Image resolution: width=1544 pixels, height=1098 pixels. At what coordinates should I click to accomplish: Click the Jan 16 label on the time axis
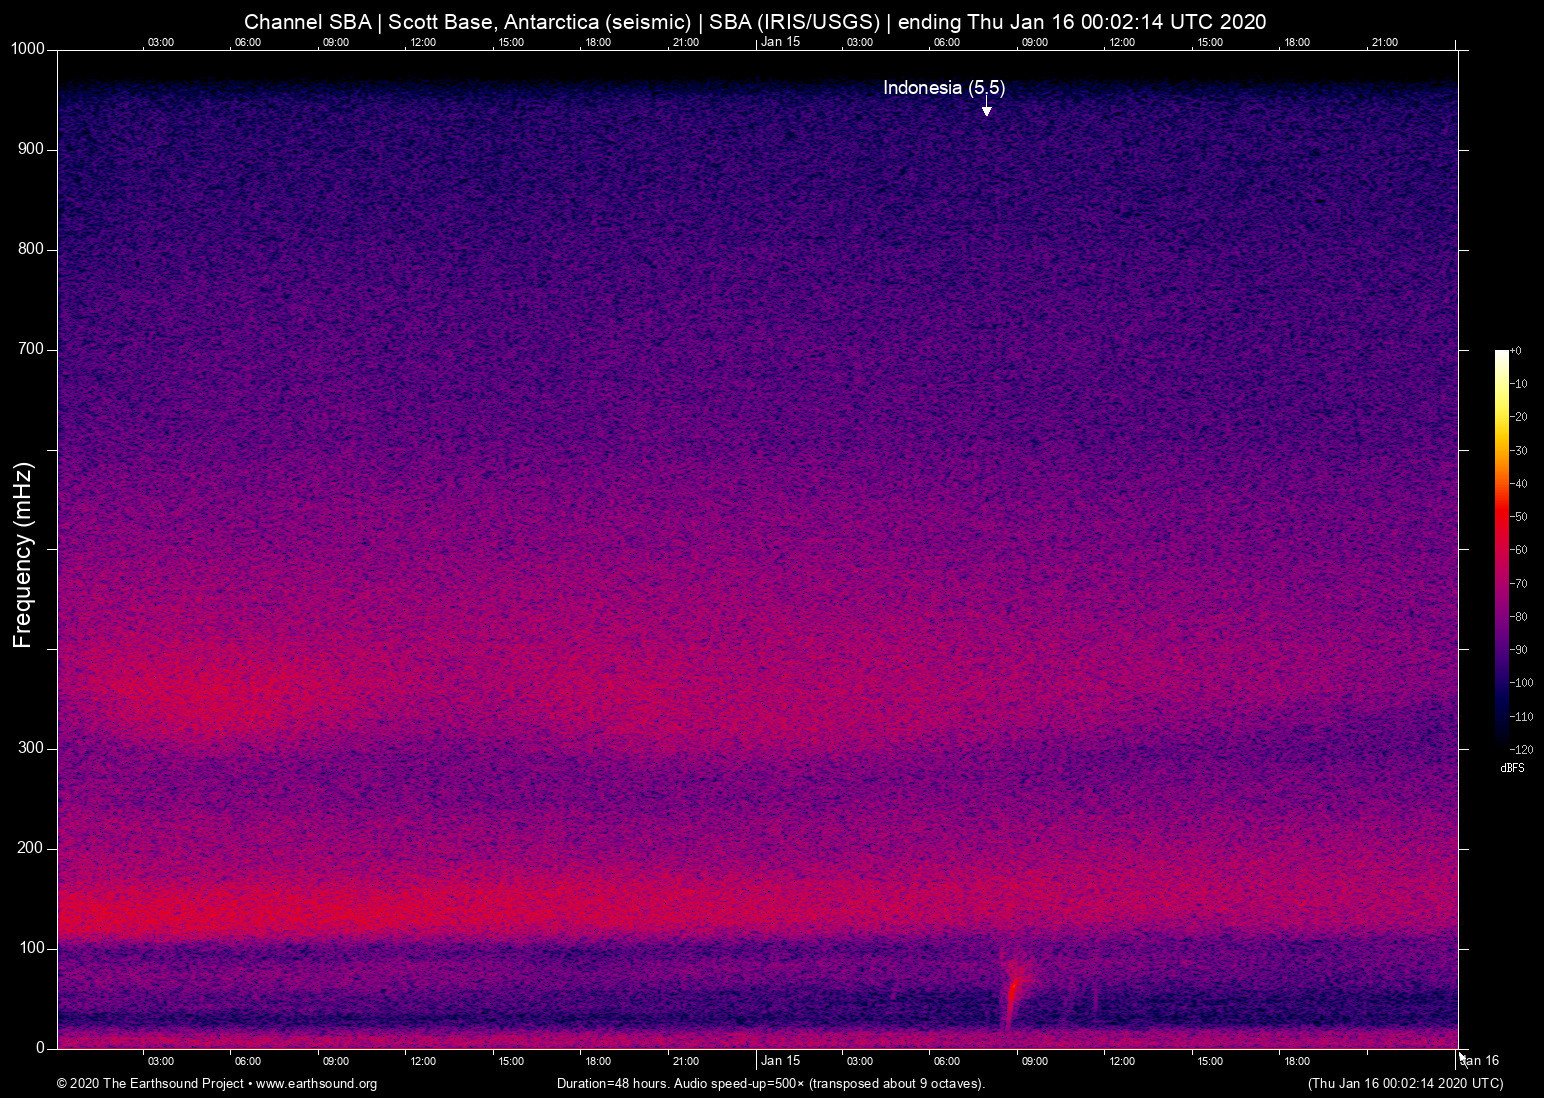click(x=1480, y=1061)
